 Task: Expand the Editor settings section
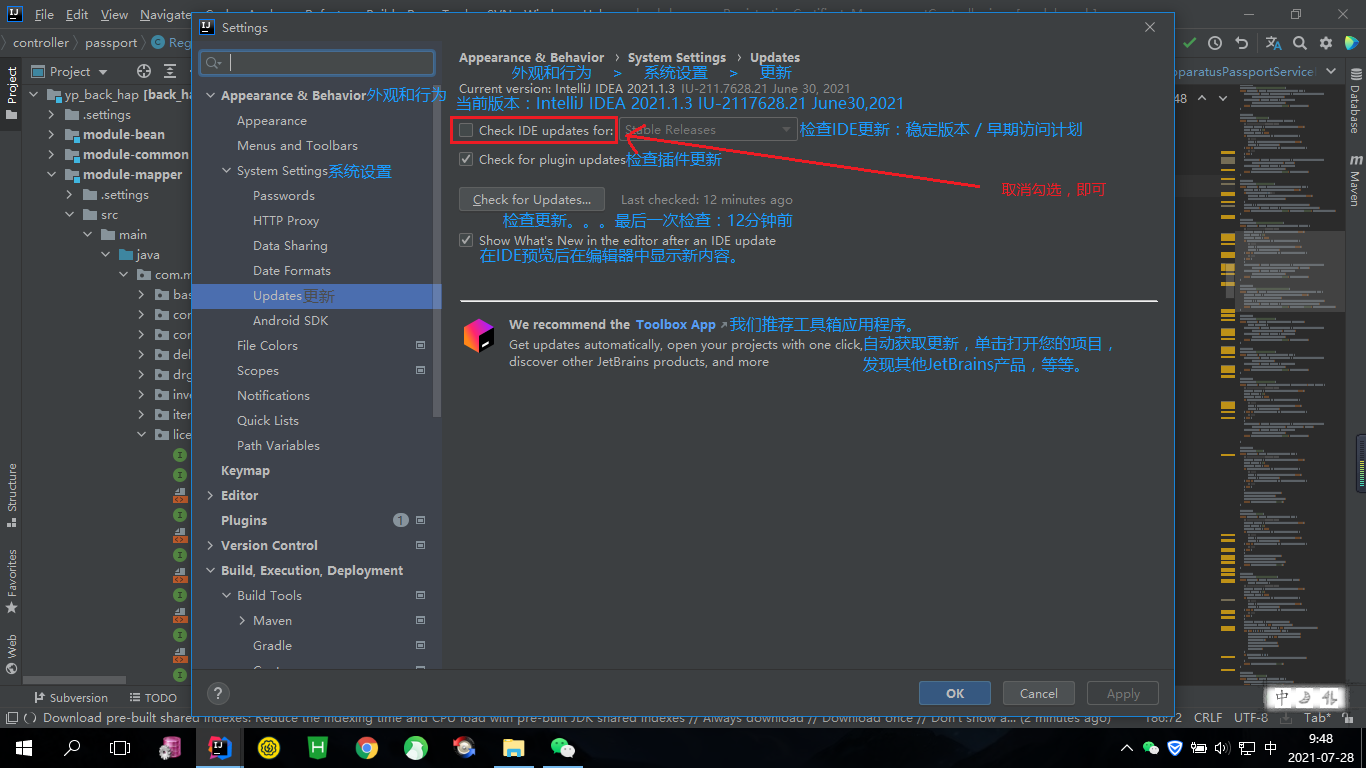[210, 496]
